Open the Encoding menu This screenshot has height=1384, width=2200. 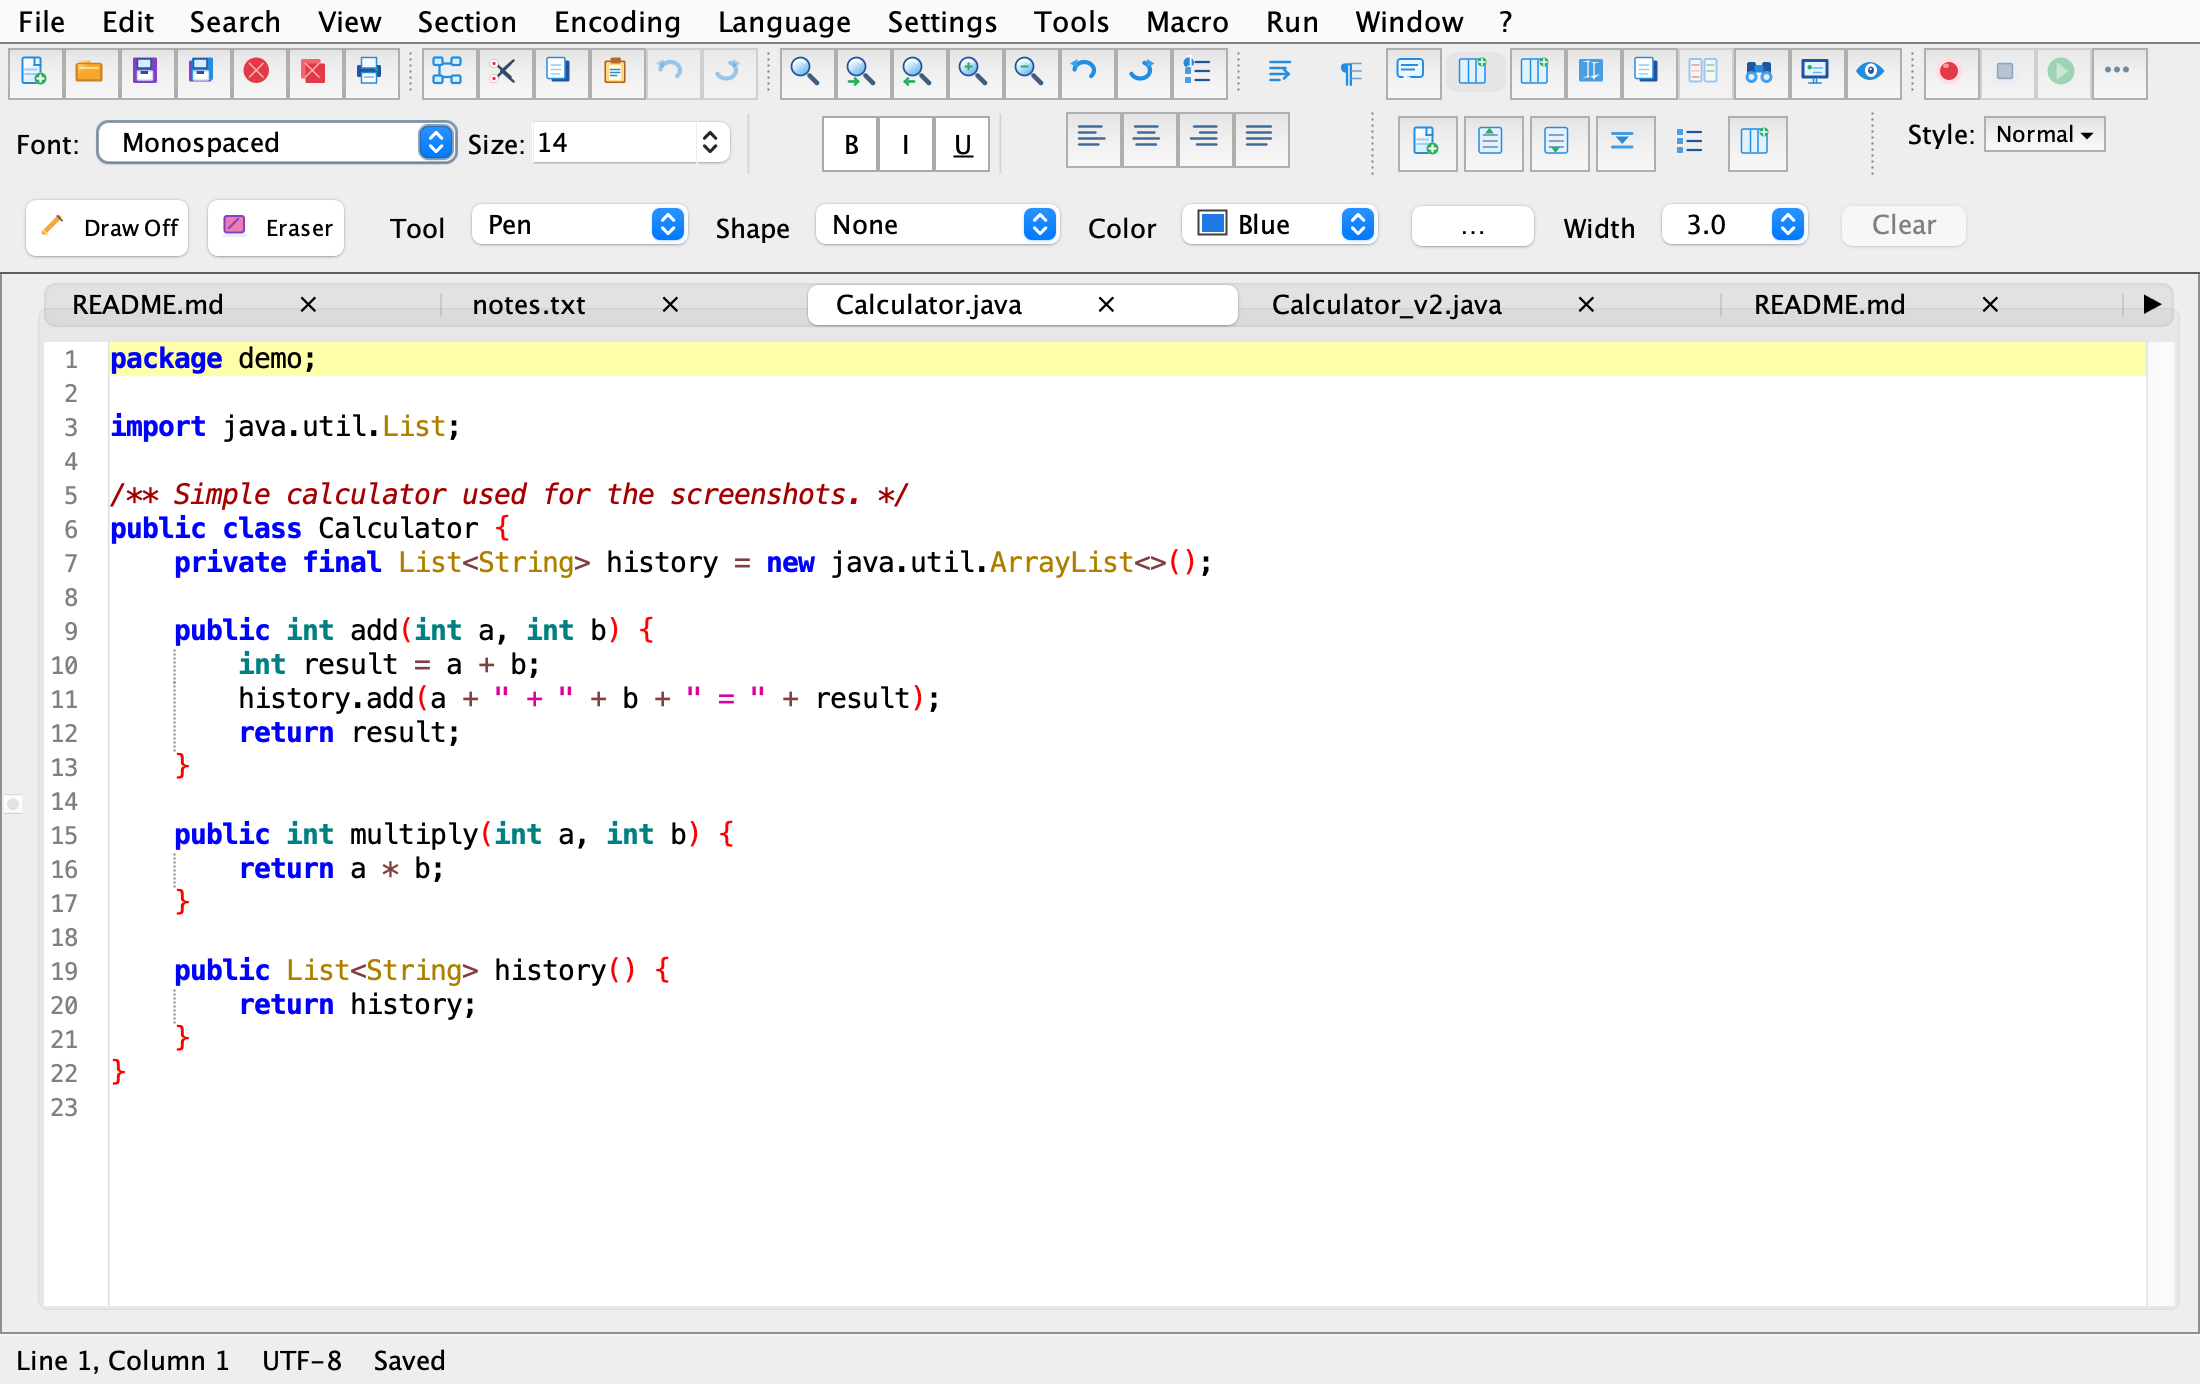[617, 22]
